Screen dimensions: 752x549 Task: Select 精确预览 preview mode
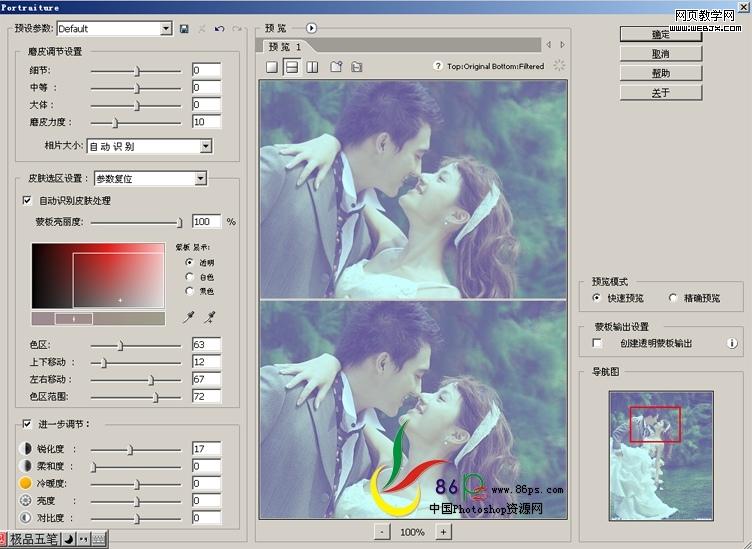click(x=673, y=298)
